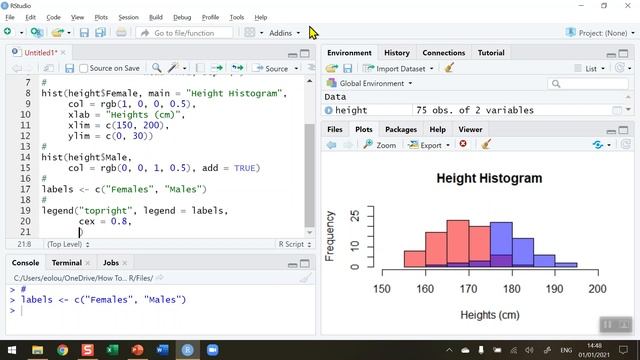
Task: Open the recent files dropdown arrow
Action: pos(69,33)
